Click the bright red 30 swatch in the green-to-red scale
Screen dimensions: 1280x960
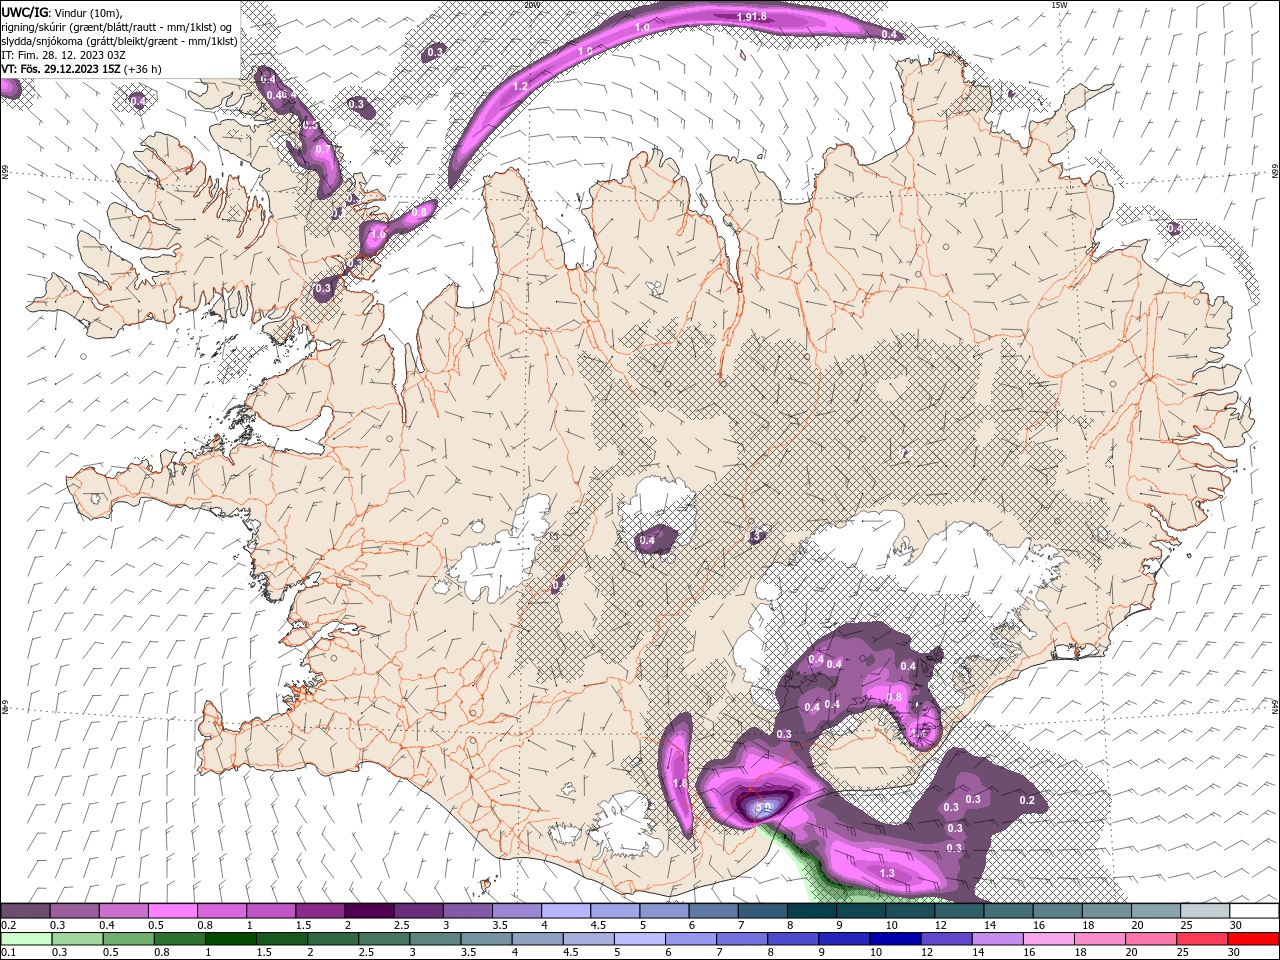click(1255, 938)
